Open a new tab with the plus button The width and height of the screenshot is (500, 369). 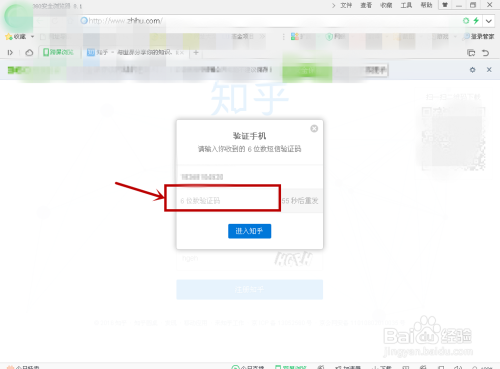[x=196, y=52]
